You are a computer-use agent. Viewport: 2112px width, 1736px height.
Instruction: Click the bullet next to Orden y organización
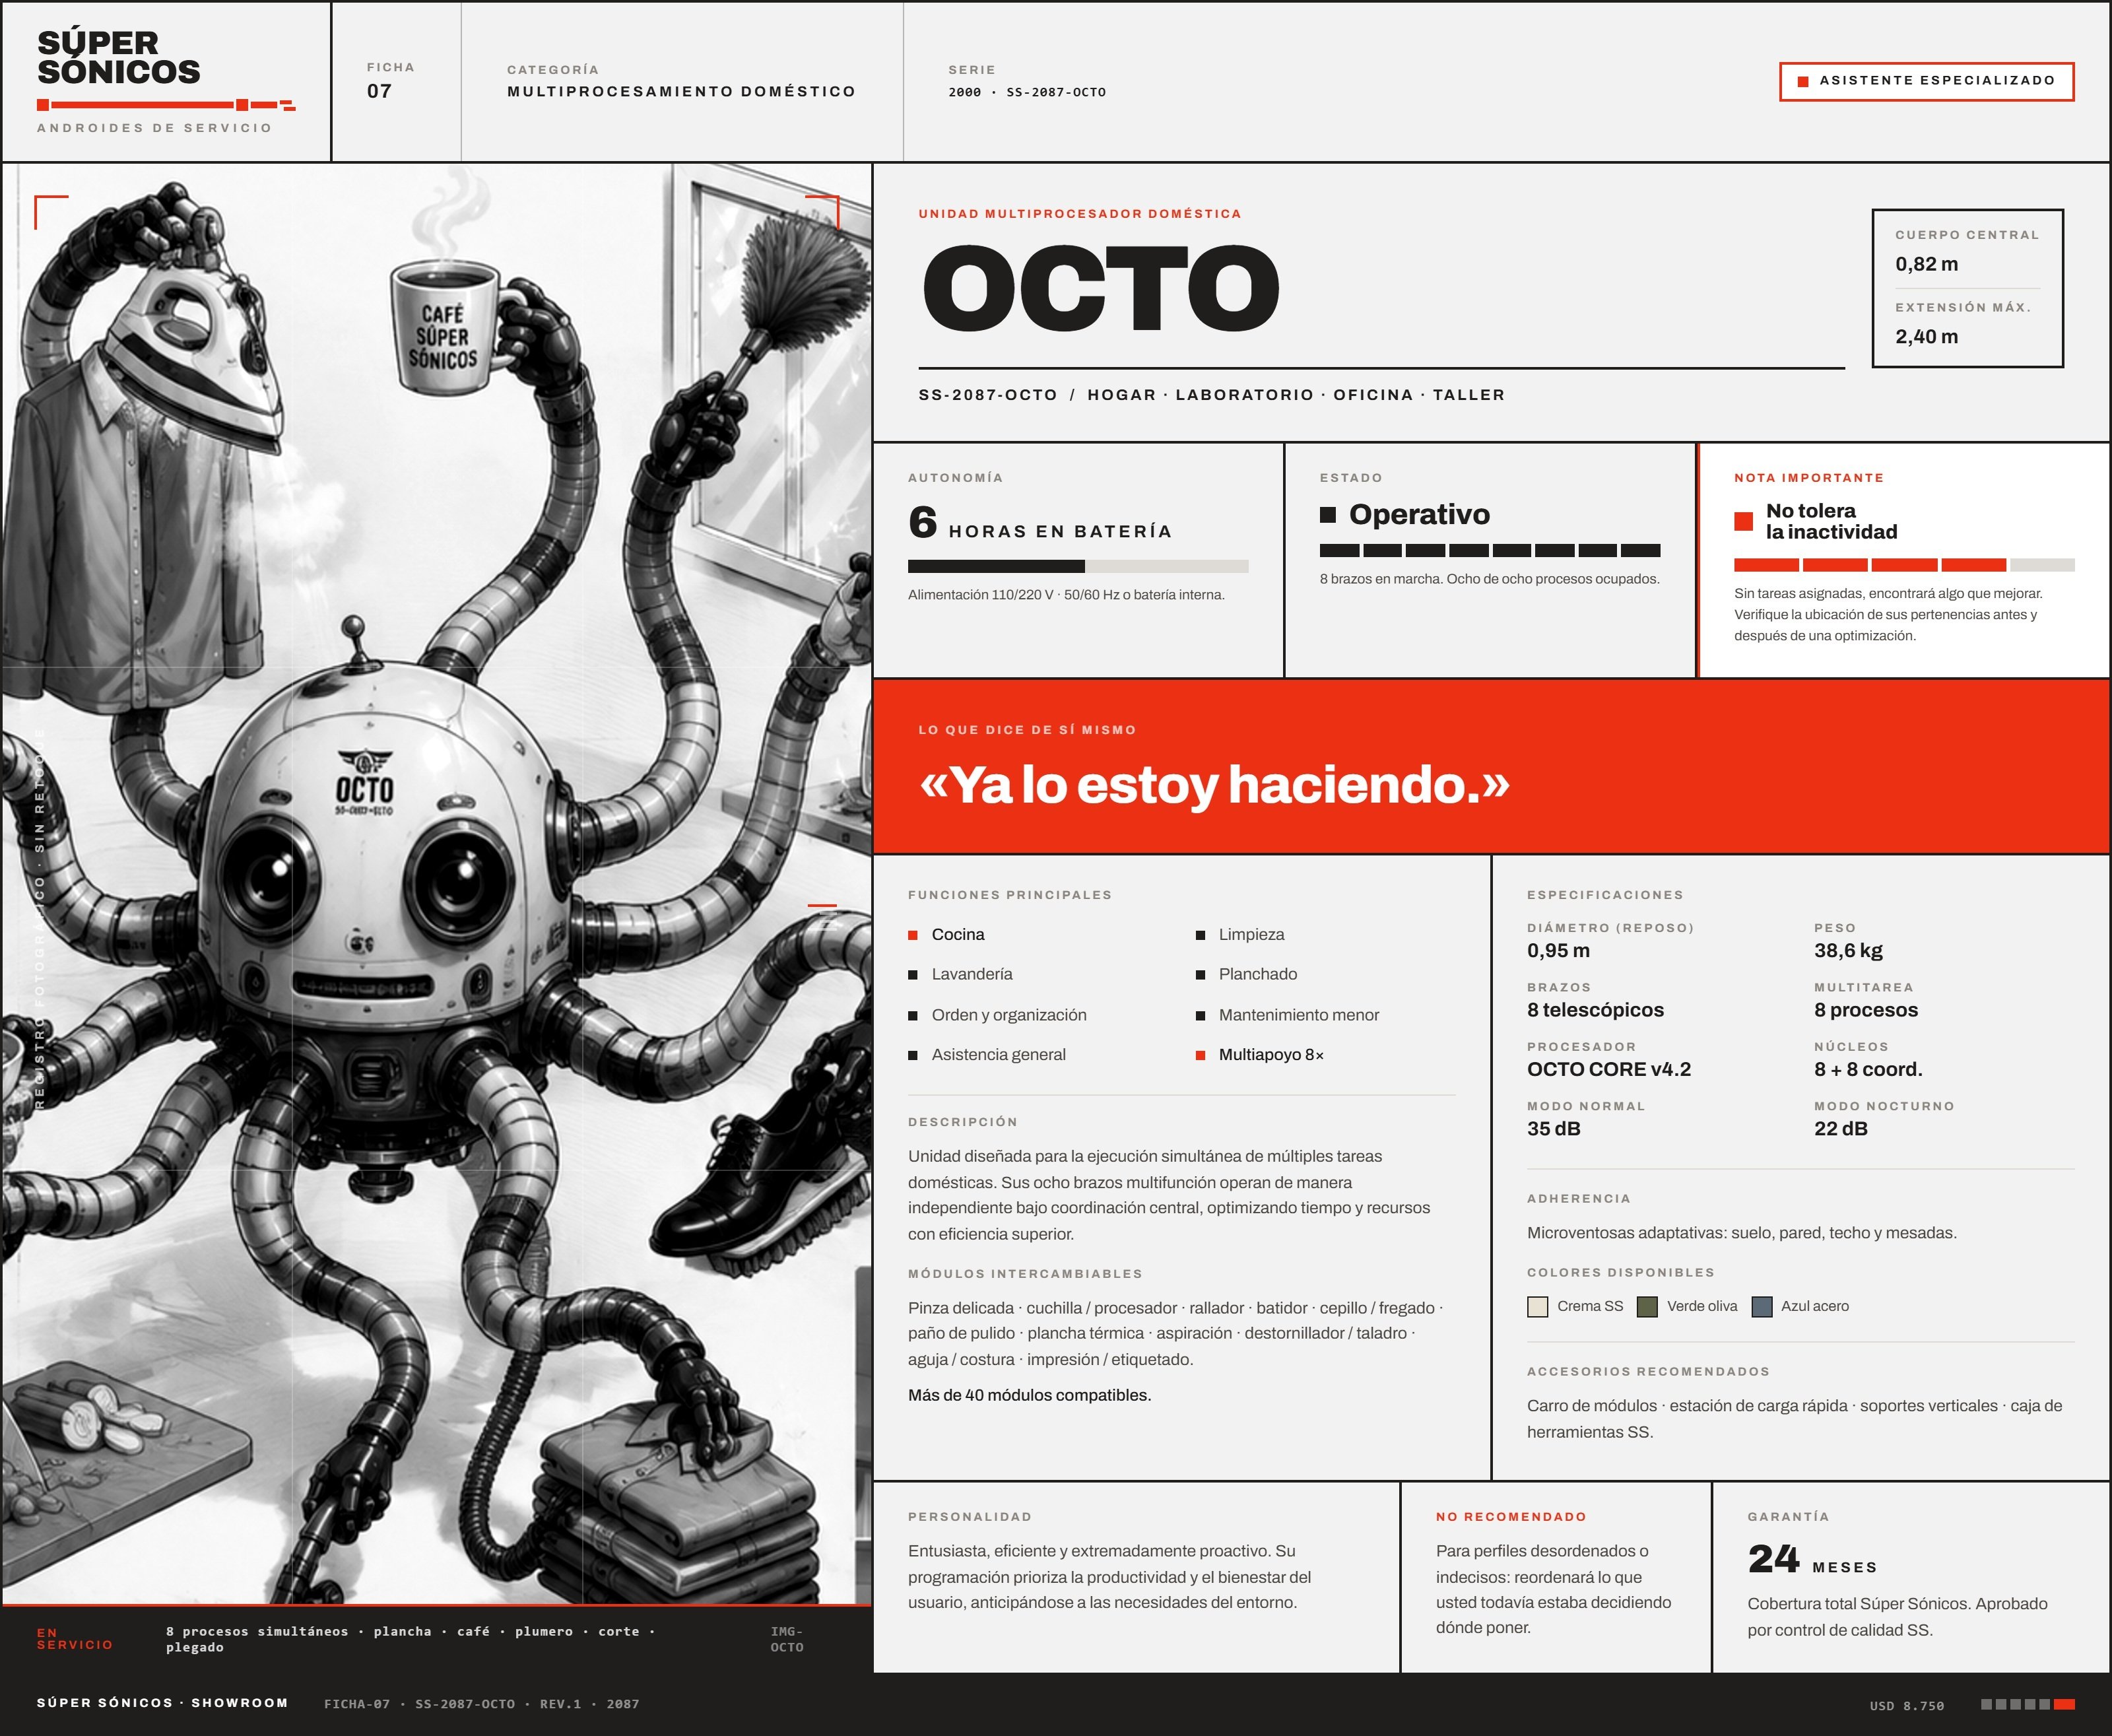912,1016
